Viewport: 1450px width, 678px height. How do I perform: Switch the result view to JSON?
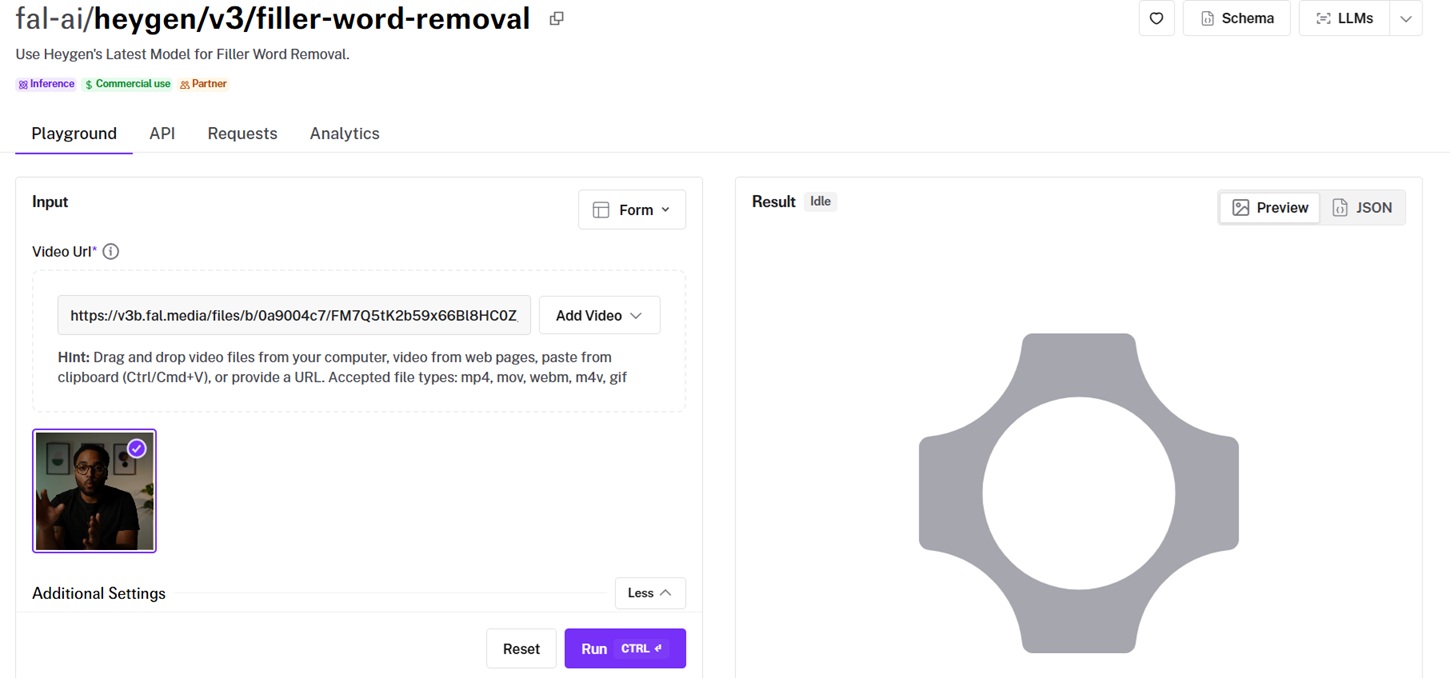pyautogui.click(x=1362, y=208)
